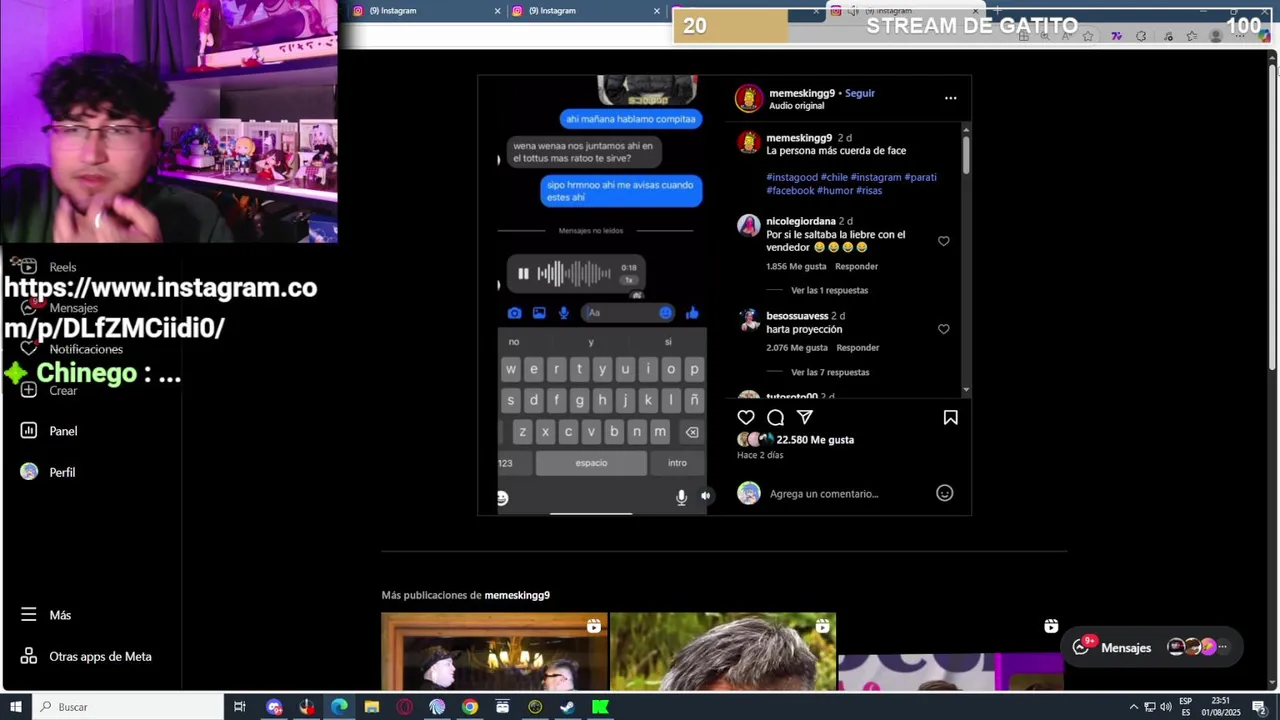Save the post with the bookmark icon
The height and width of the screenshot is (720, 1280).
(x=950, y=417)
